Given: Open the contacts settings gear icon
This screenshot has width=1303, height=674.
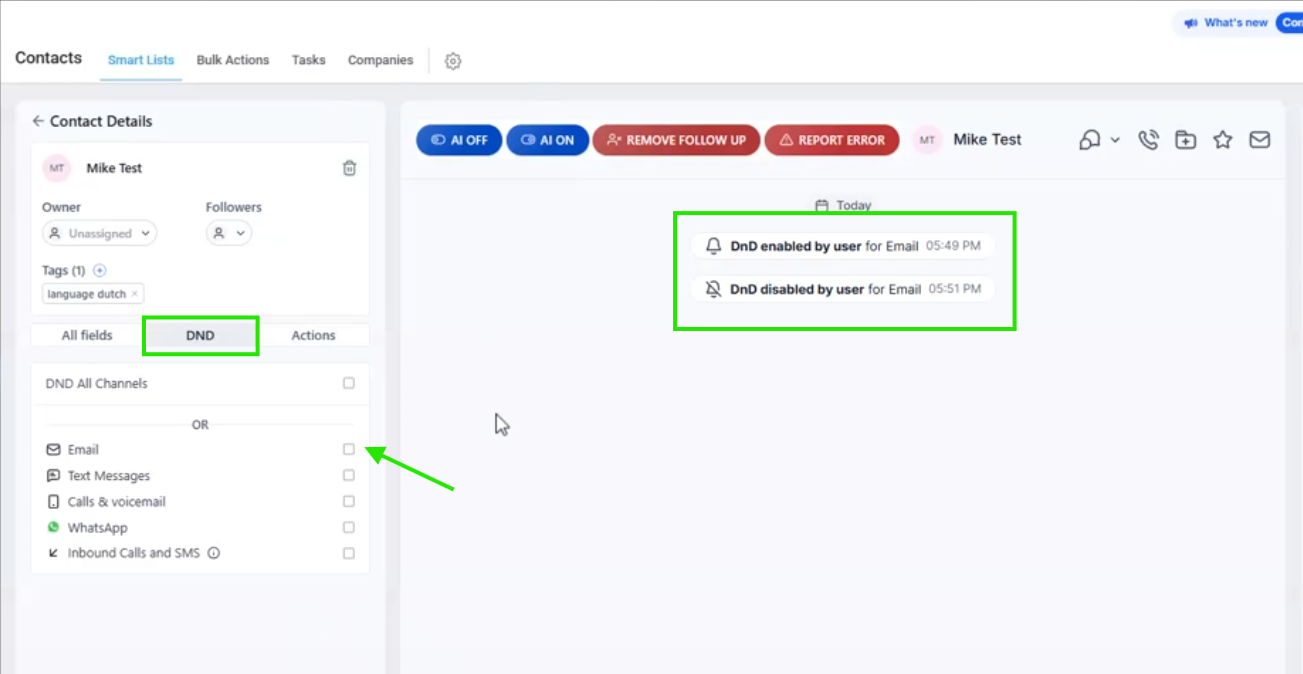Looking at the screenshot, I should [x=453, y=61].
